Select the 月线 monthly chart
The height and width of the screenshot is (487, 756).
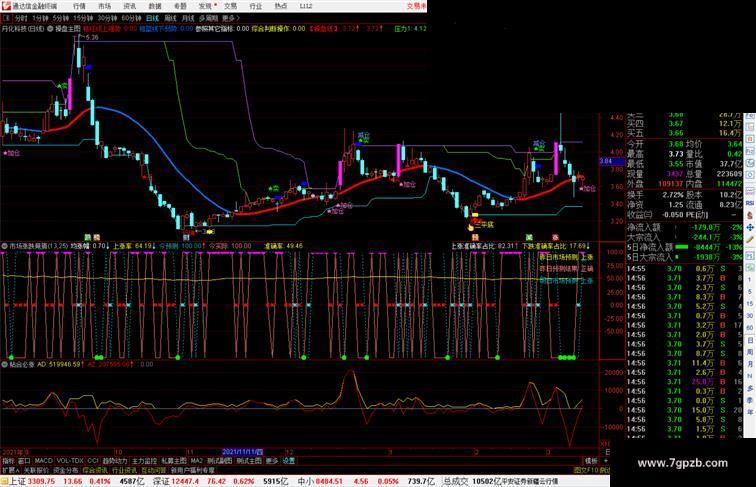tap(188, 18)
